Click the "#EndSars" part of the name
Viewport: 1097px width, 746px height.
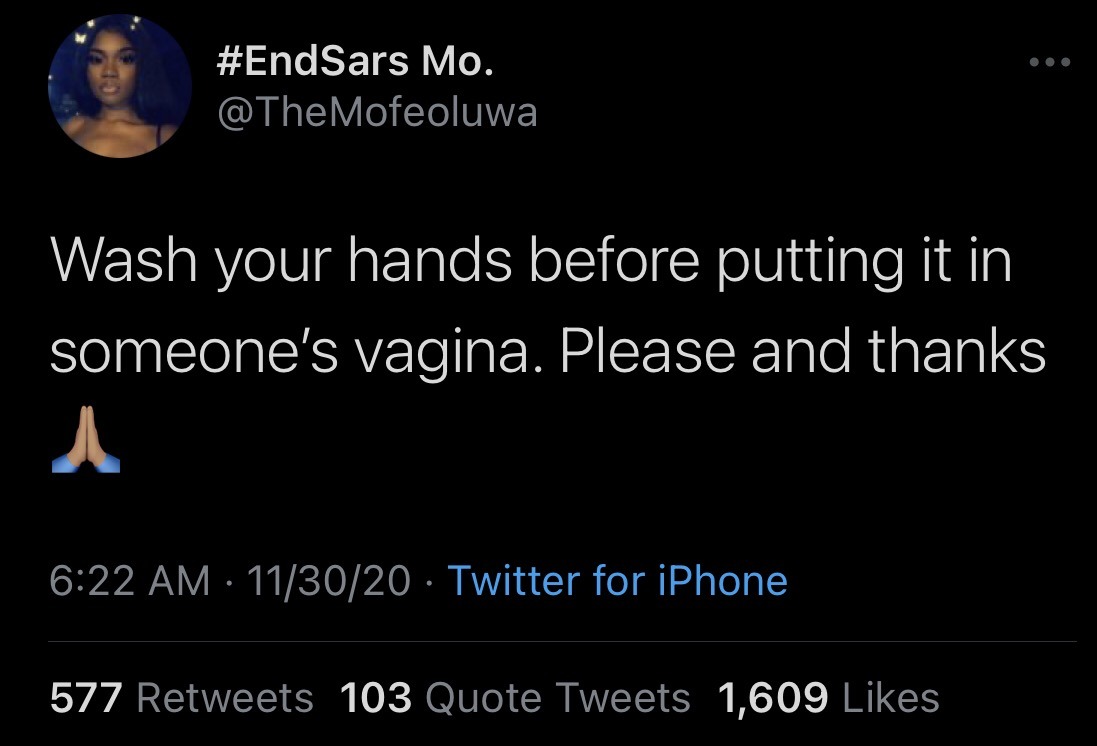[x=313, y=64]
